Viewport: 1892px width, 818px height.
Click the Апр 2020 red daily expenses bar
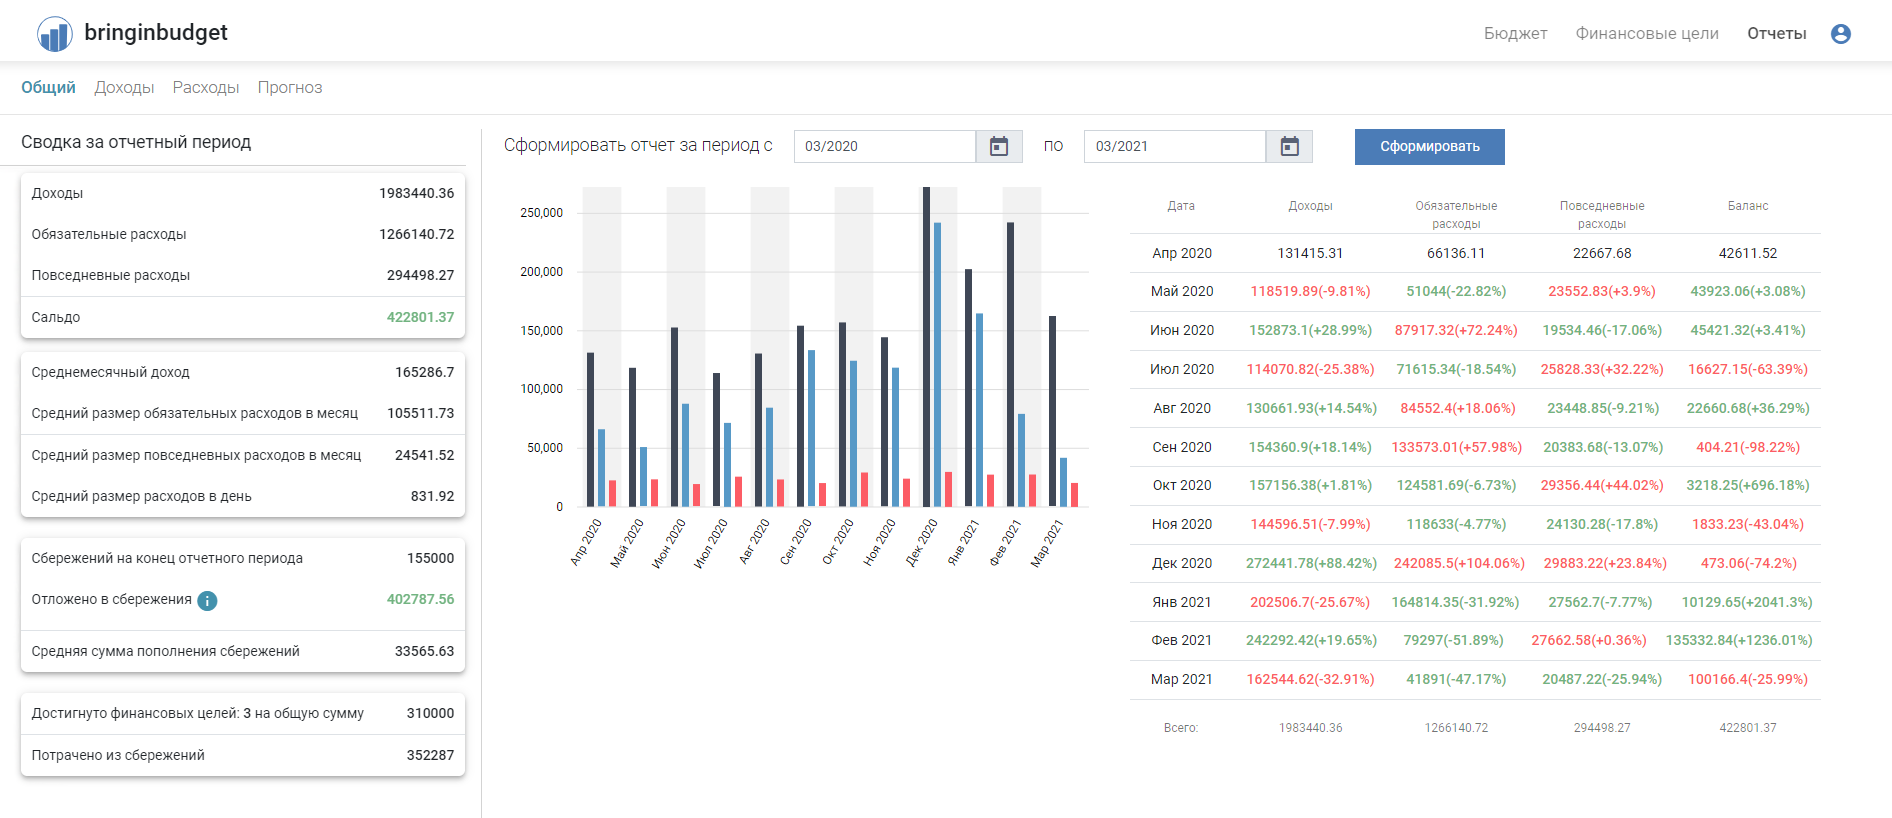pos(613,494)
